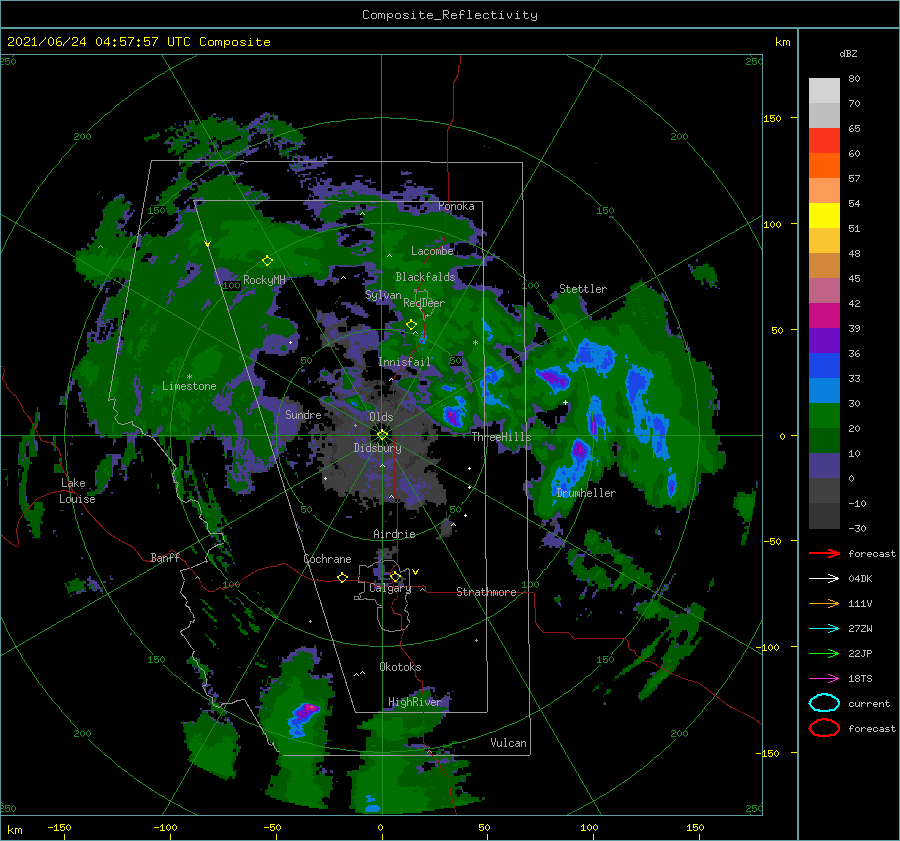Pick the purple 36-39 dBZ color swatch
Viewport: 900px width, 841px height.
[824, 341]
